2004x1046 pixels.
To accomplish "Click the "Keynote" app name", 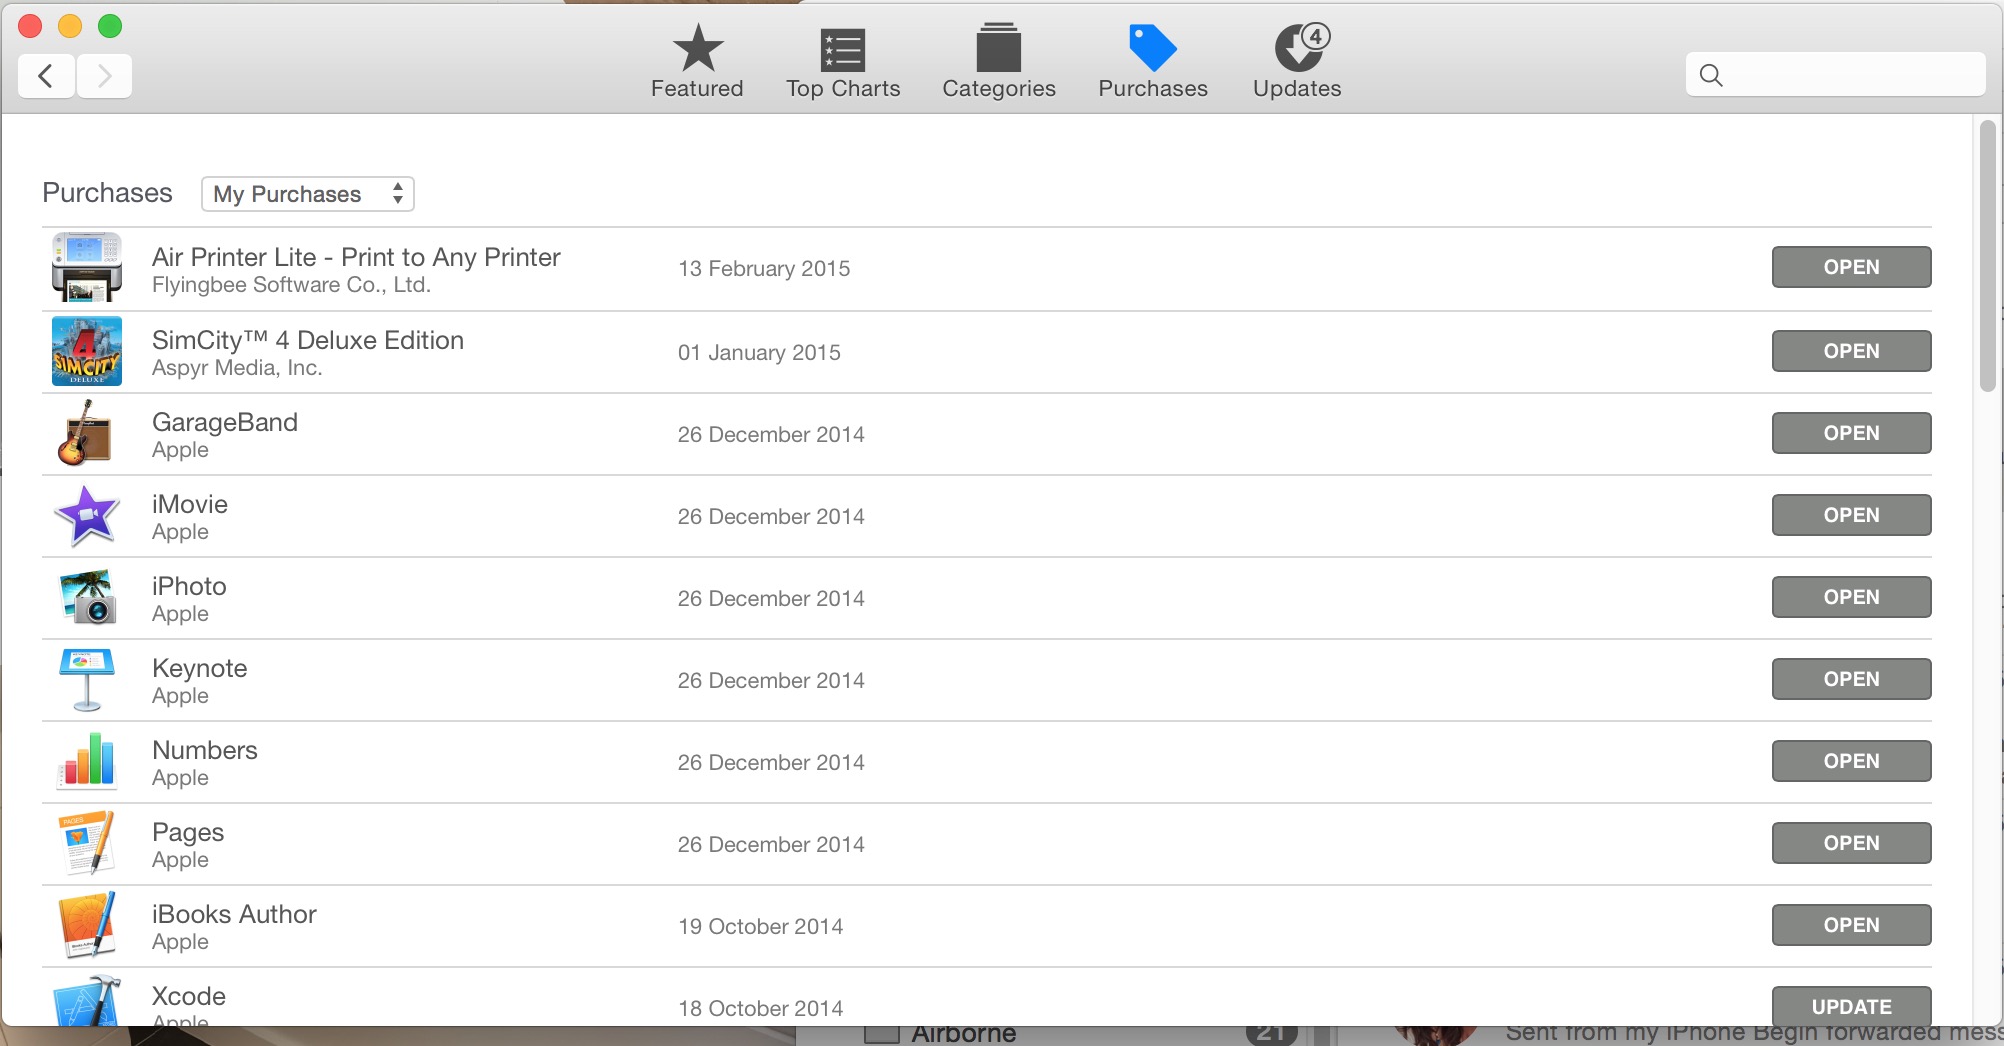I will 200,668.
